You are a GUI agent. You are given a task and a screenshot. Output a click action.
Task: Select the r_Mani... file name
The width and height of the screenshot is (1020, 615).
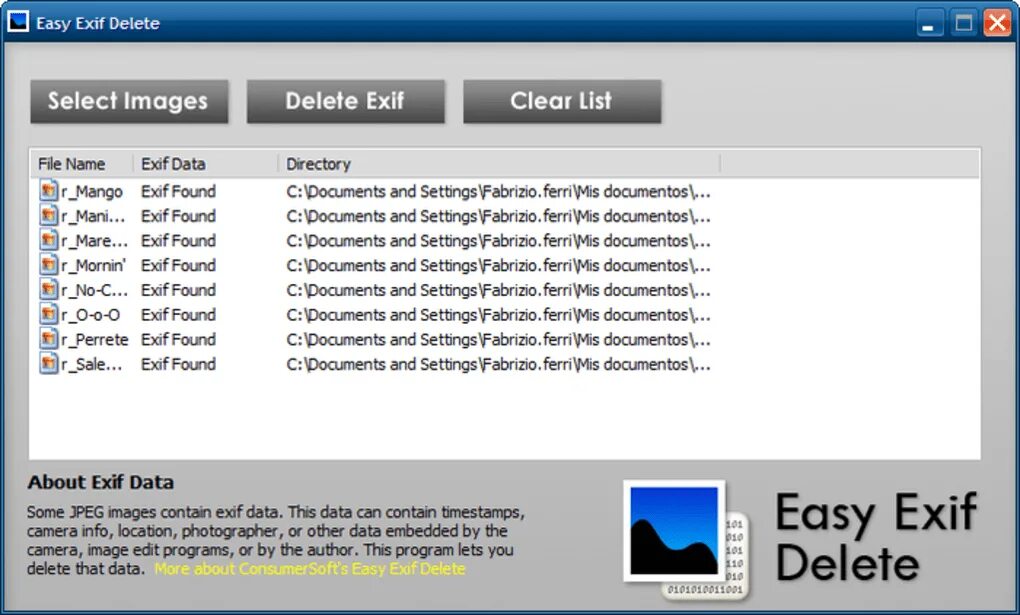pyautogui.click(x=93, y=217)
